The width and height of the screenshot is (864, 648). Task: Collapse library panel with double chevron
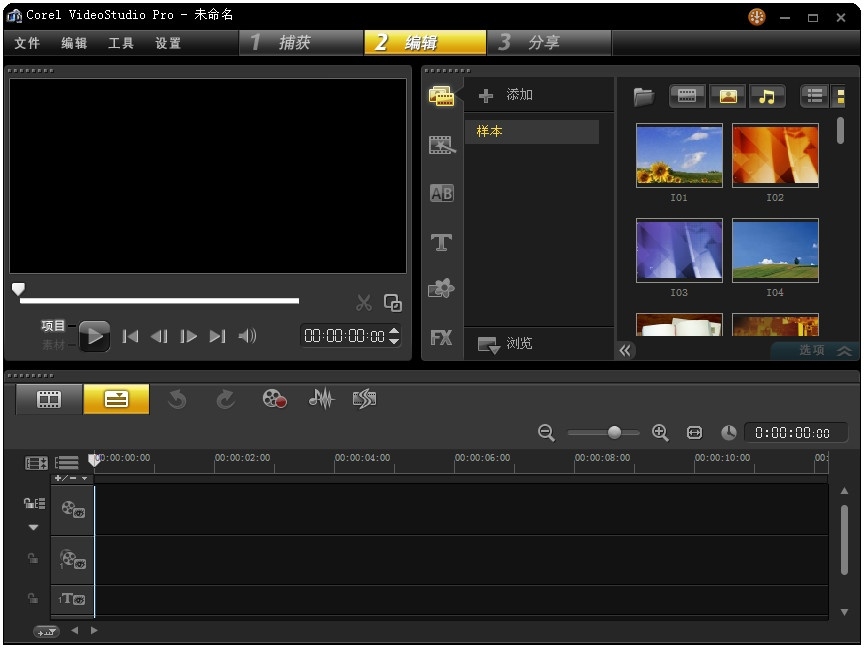click(626, 350)
